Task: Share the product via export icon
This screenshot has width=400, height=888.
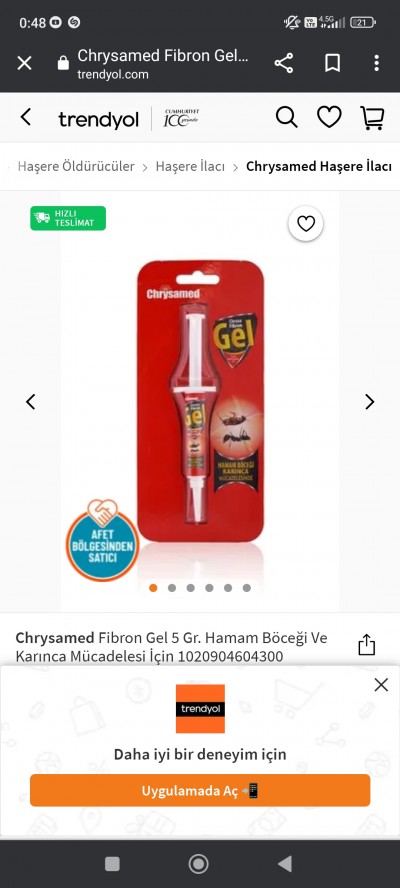Action: pyautogui.click(x=367, y=645)
